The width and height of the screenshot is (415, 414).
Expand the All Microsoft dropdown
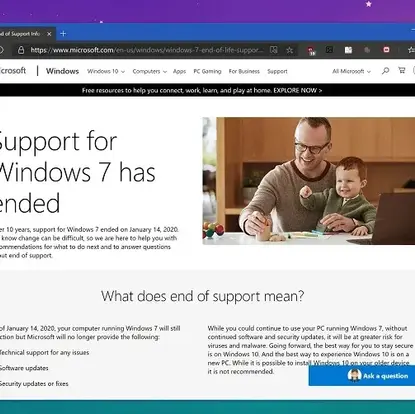(x=351, y=71)
